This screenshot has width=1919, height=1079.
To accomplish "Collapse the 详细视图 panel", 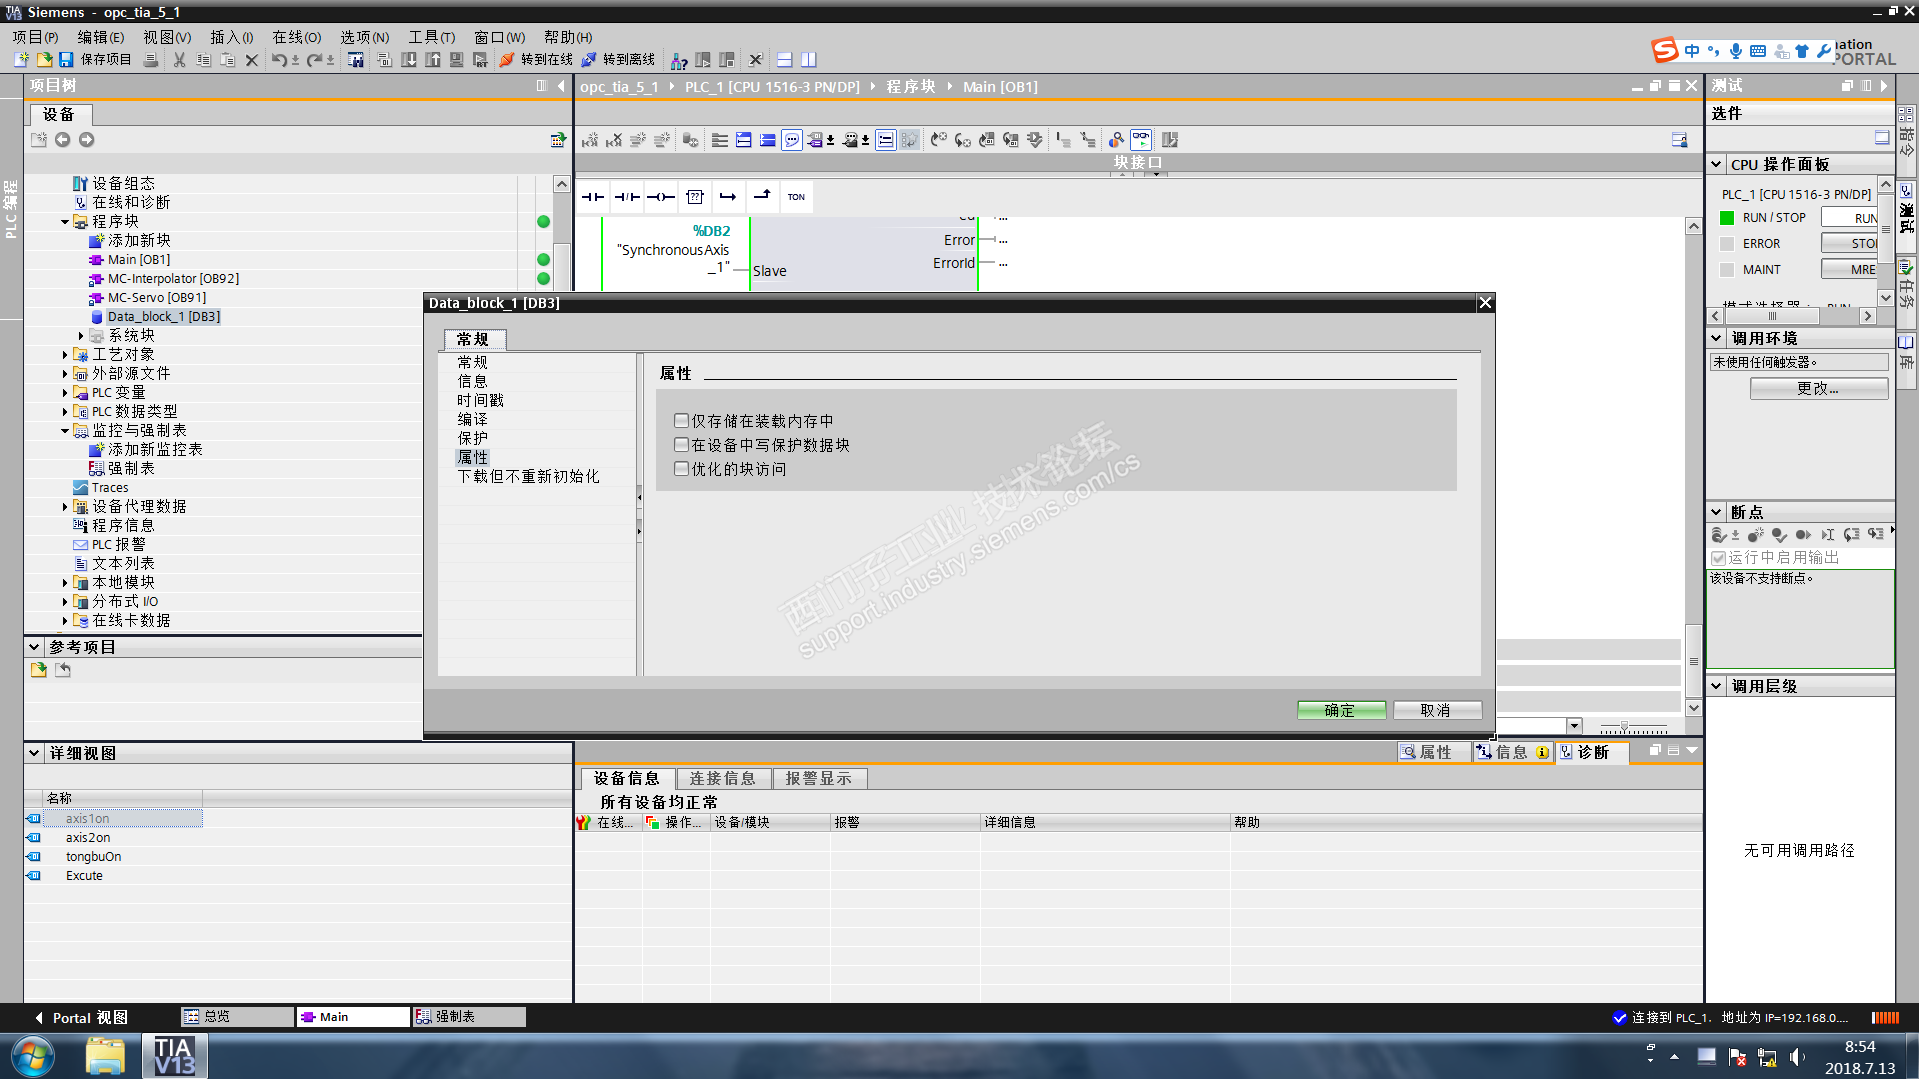I will point(34,753).
